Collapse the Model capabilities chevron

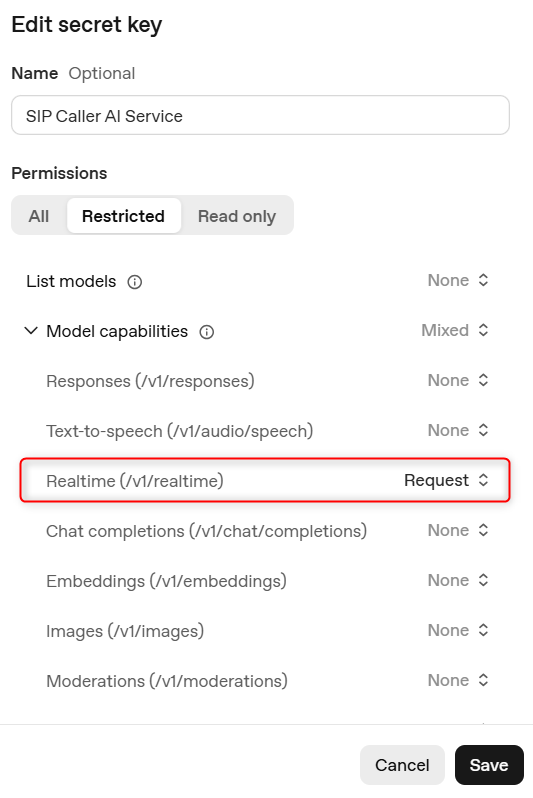pos(31,331)
